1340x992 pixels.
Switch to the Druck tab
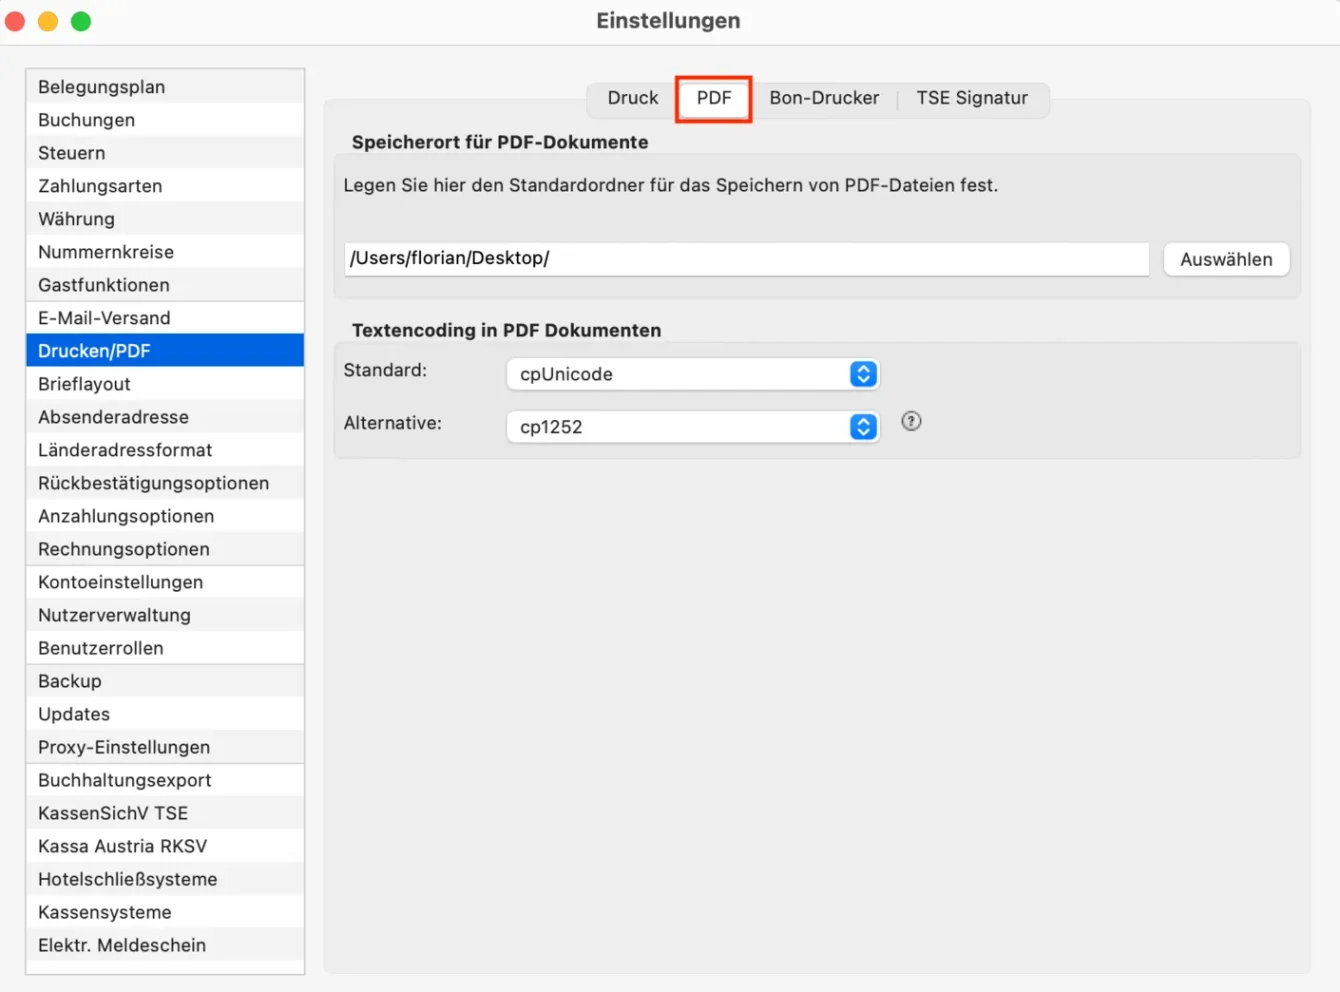point(633,98)
